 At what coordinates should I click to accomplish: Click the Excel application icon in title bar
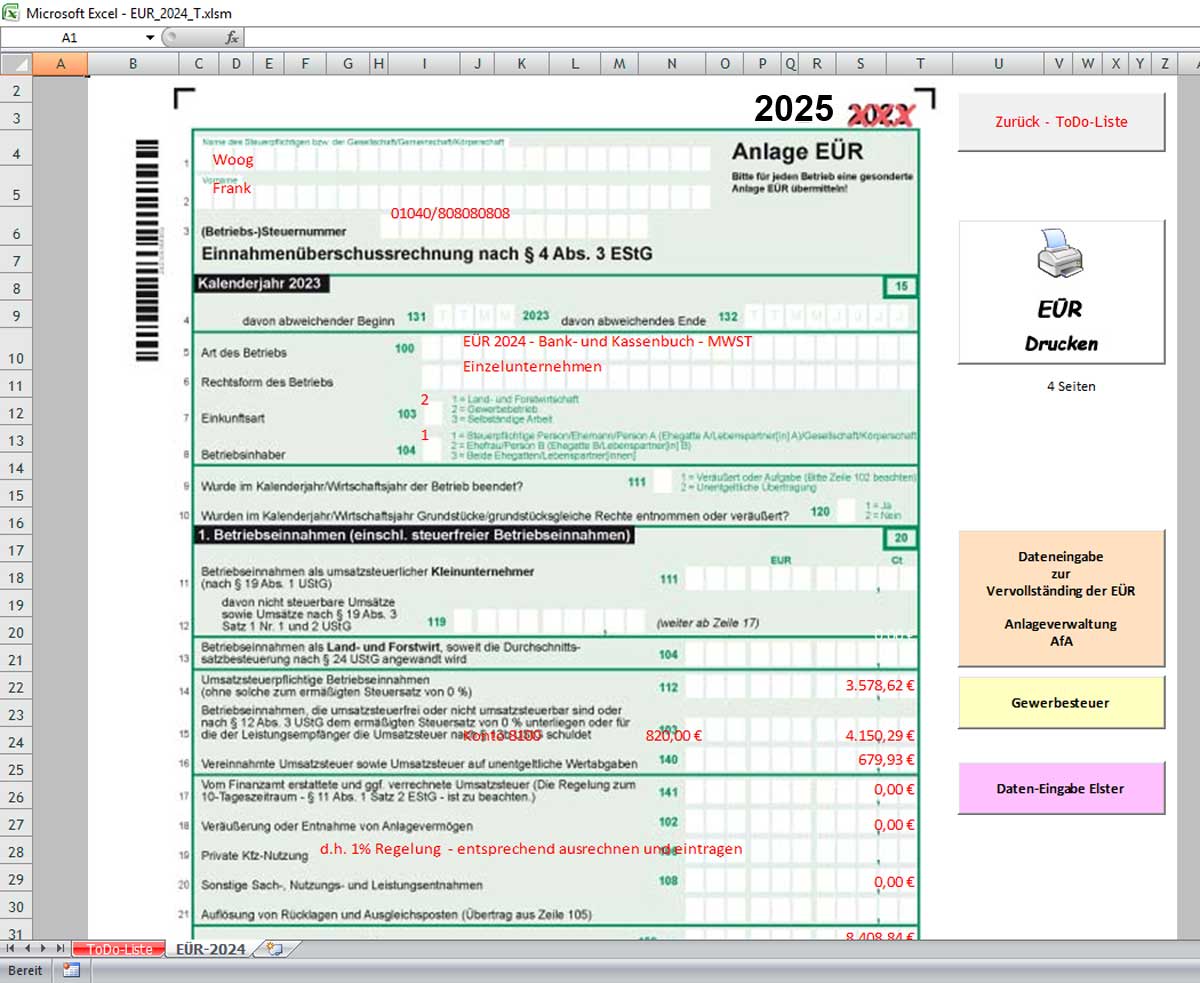[11, 12]
